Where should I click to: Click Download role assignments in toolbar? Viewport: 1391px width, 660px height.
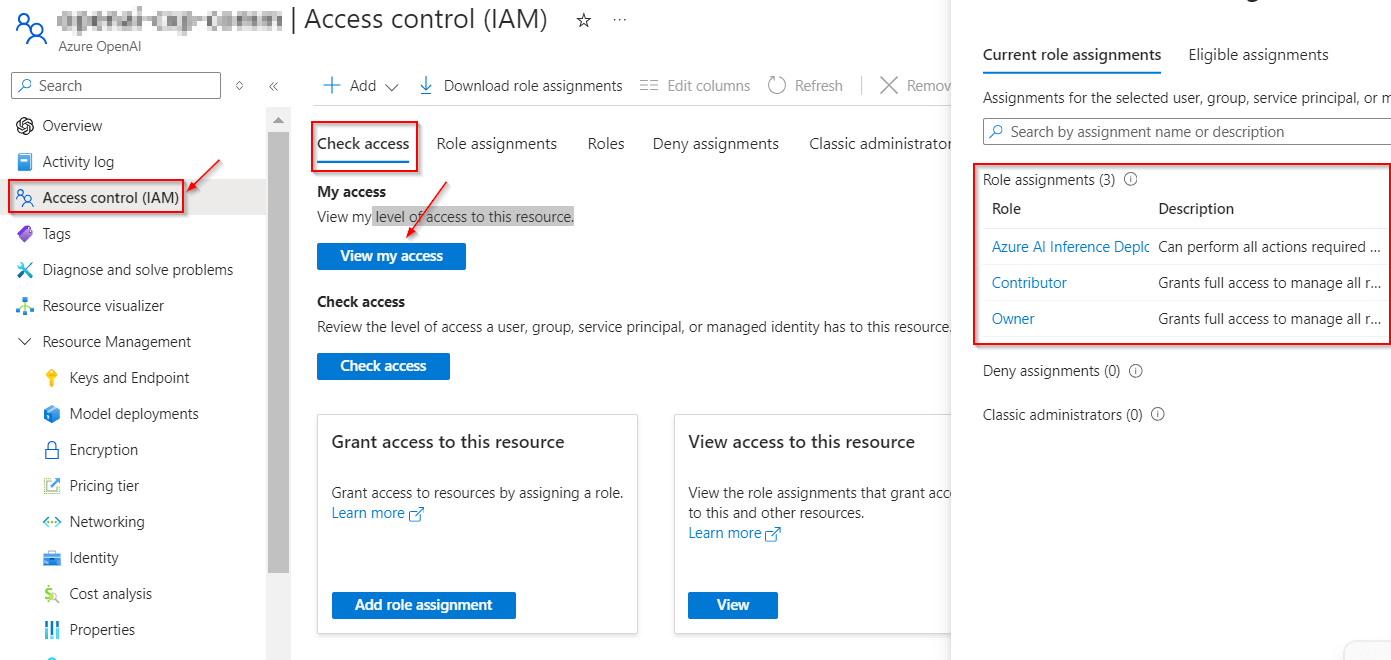pos(520,86)
